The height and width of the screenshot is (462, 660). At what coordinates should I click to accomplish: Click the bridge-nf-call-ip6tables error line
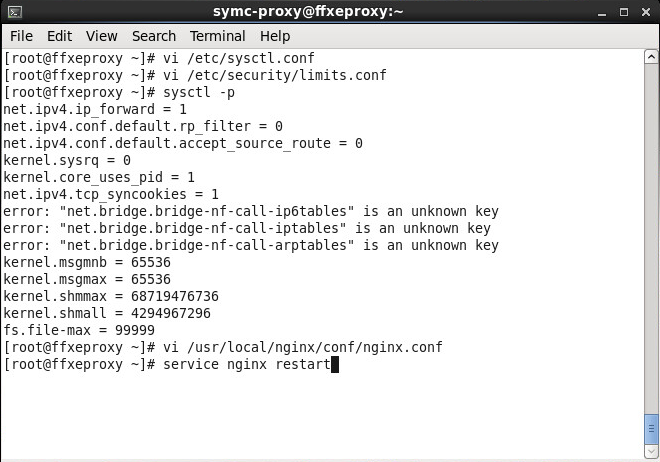tap(250, 212)
